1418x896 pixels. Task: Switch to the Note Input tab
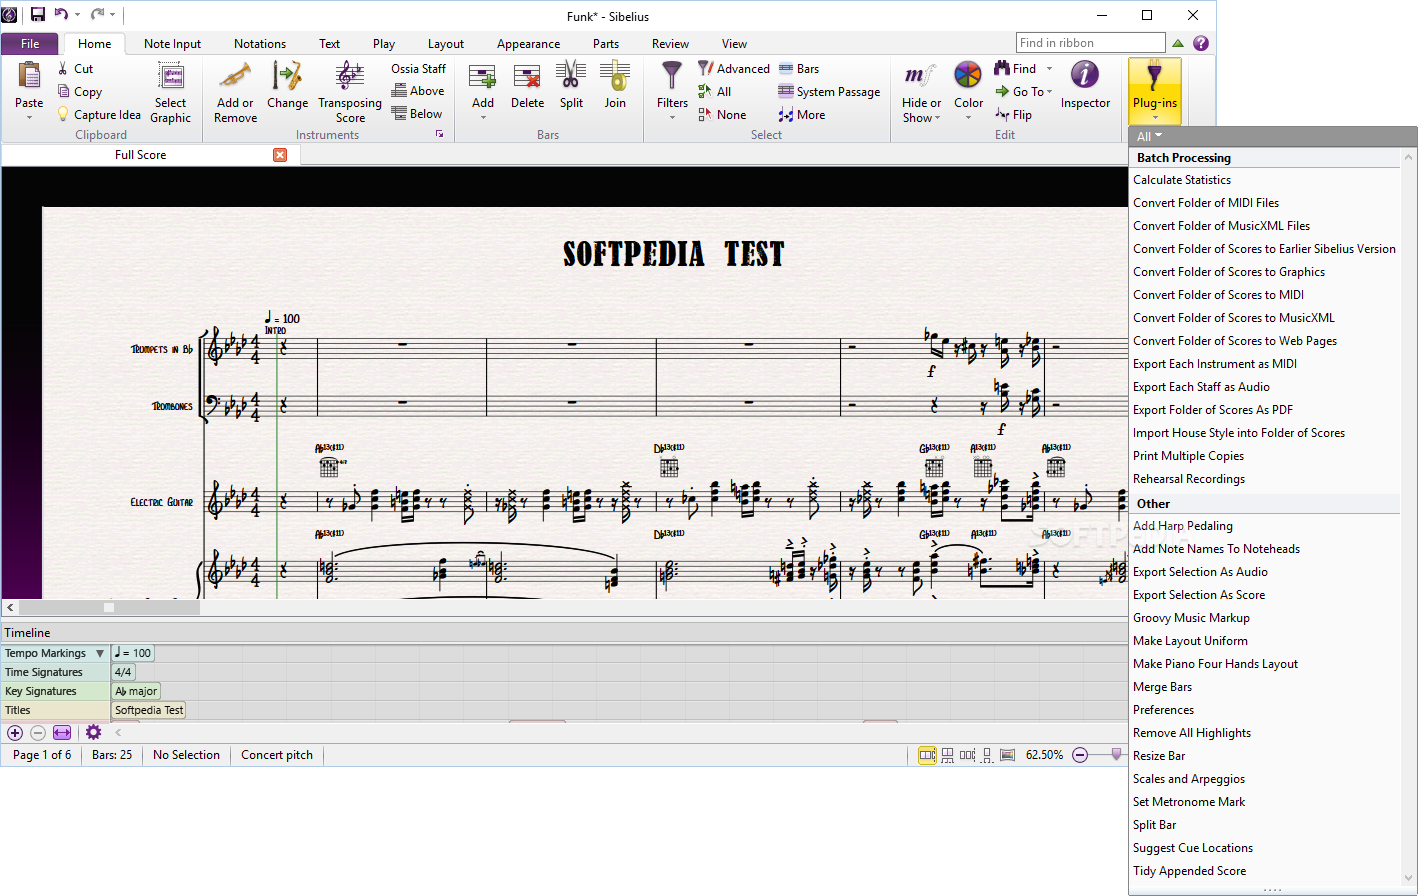[x=172, y=43]
